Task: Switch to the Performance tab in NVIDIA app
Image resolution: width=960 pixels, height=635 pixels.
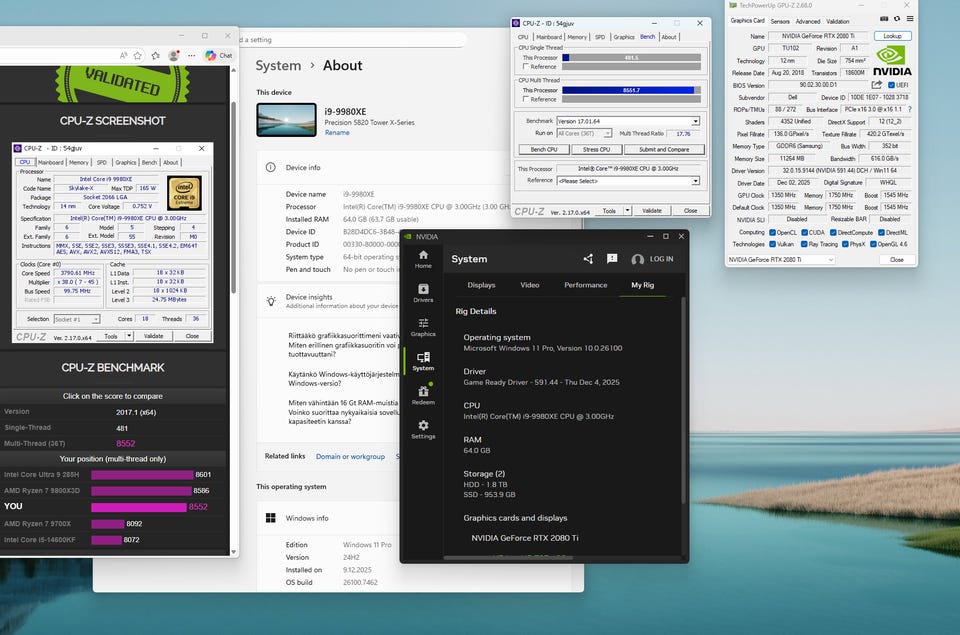Action: [x=585, y=285]
